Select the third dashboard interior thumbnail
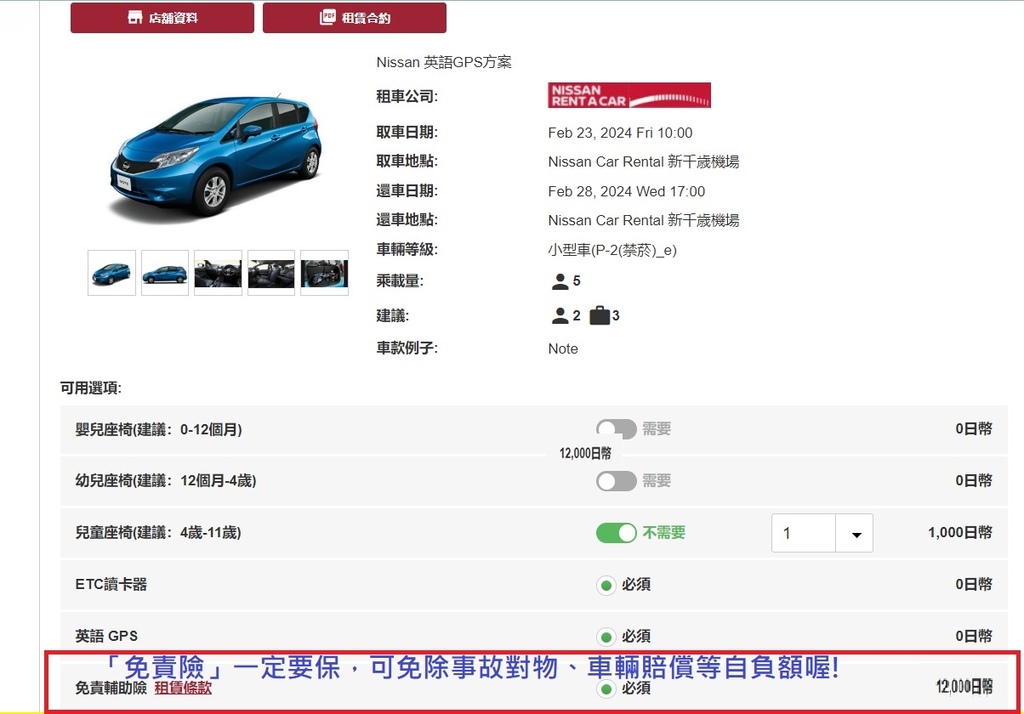 [218, 272]
